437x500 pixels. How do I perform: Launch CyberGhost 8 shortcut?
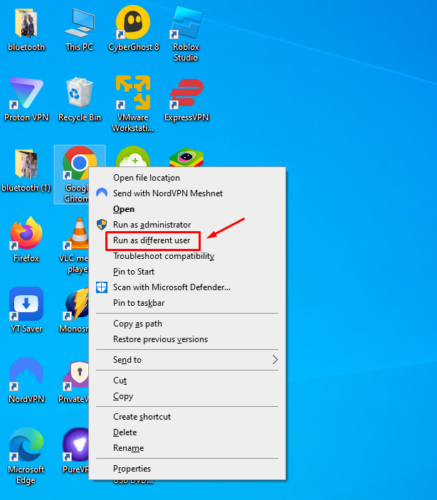(x=133, y=22)
